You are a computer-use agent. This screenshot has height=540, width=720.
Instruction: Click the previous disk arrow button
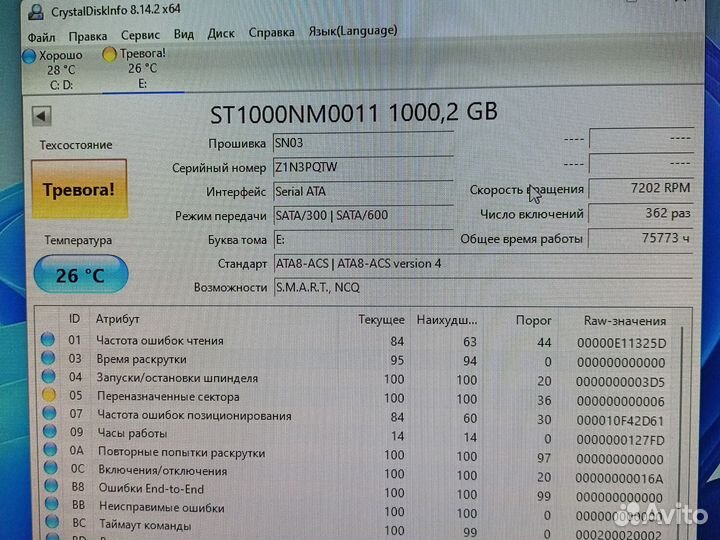(x=41, y=116)
